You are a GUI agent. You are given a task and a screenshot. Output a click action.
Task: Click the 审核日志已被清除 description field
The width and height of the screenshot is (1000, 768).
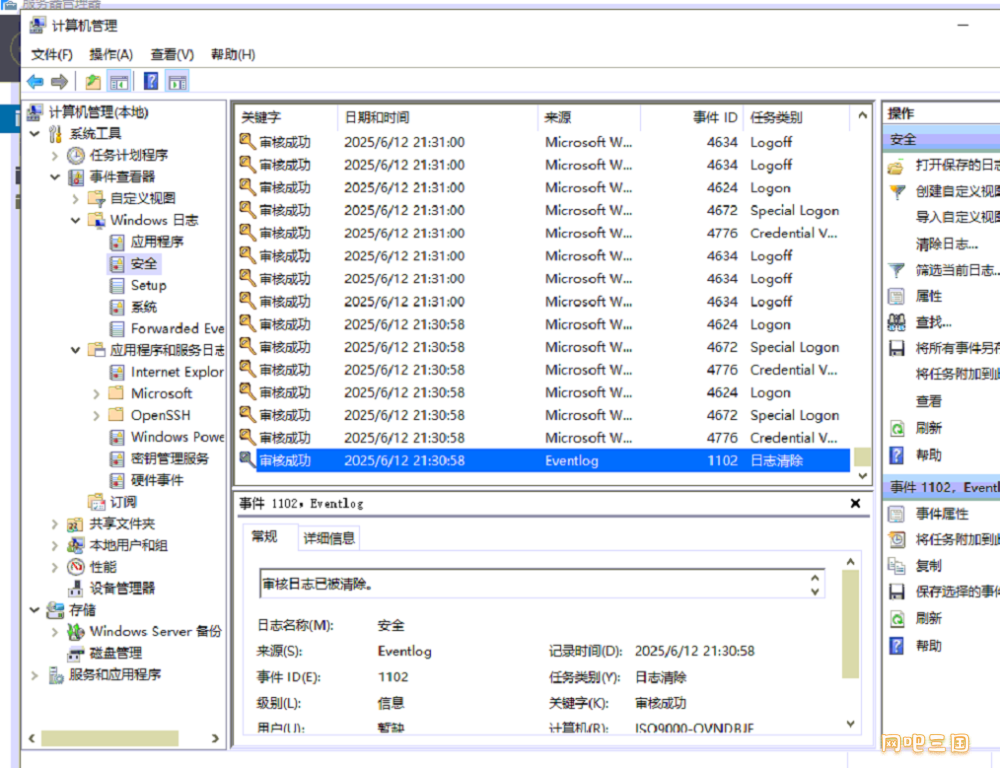coord(541,584)
